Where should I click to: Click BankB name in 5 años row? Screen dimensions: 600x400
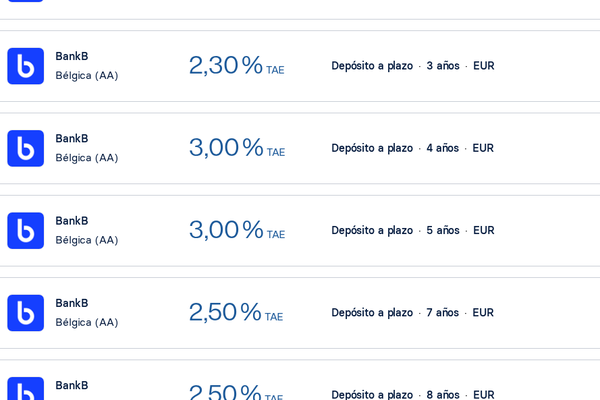[x=72, y=221]
